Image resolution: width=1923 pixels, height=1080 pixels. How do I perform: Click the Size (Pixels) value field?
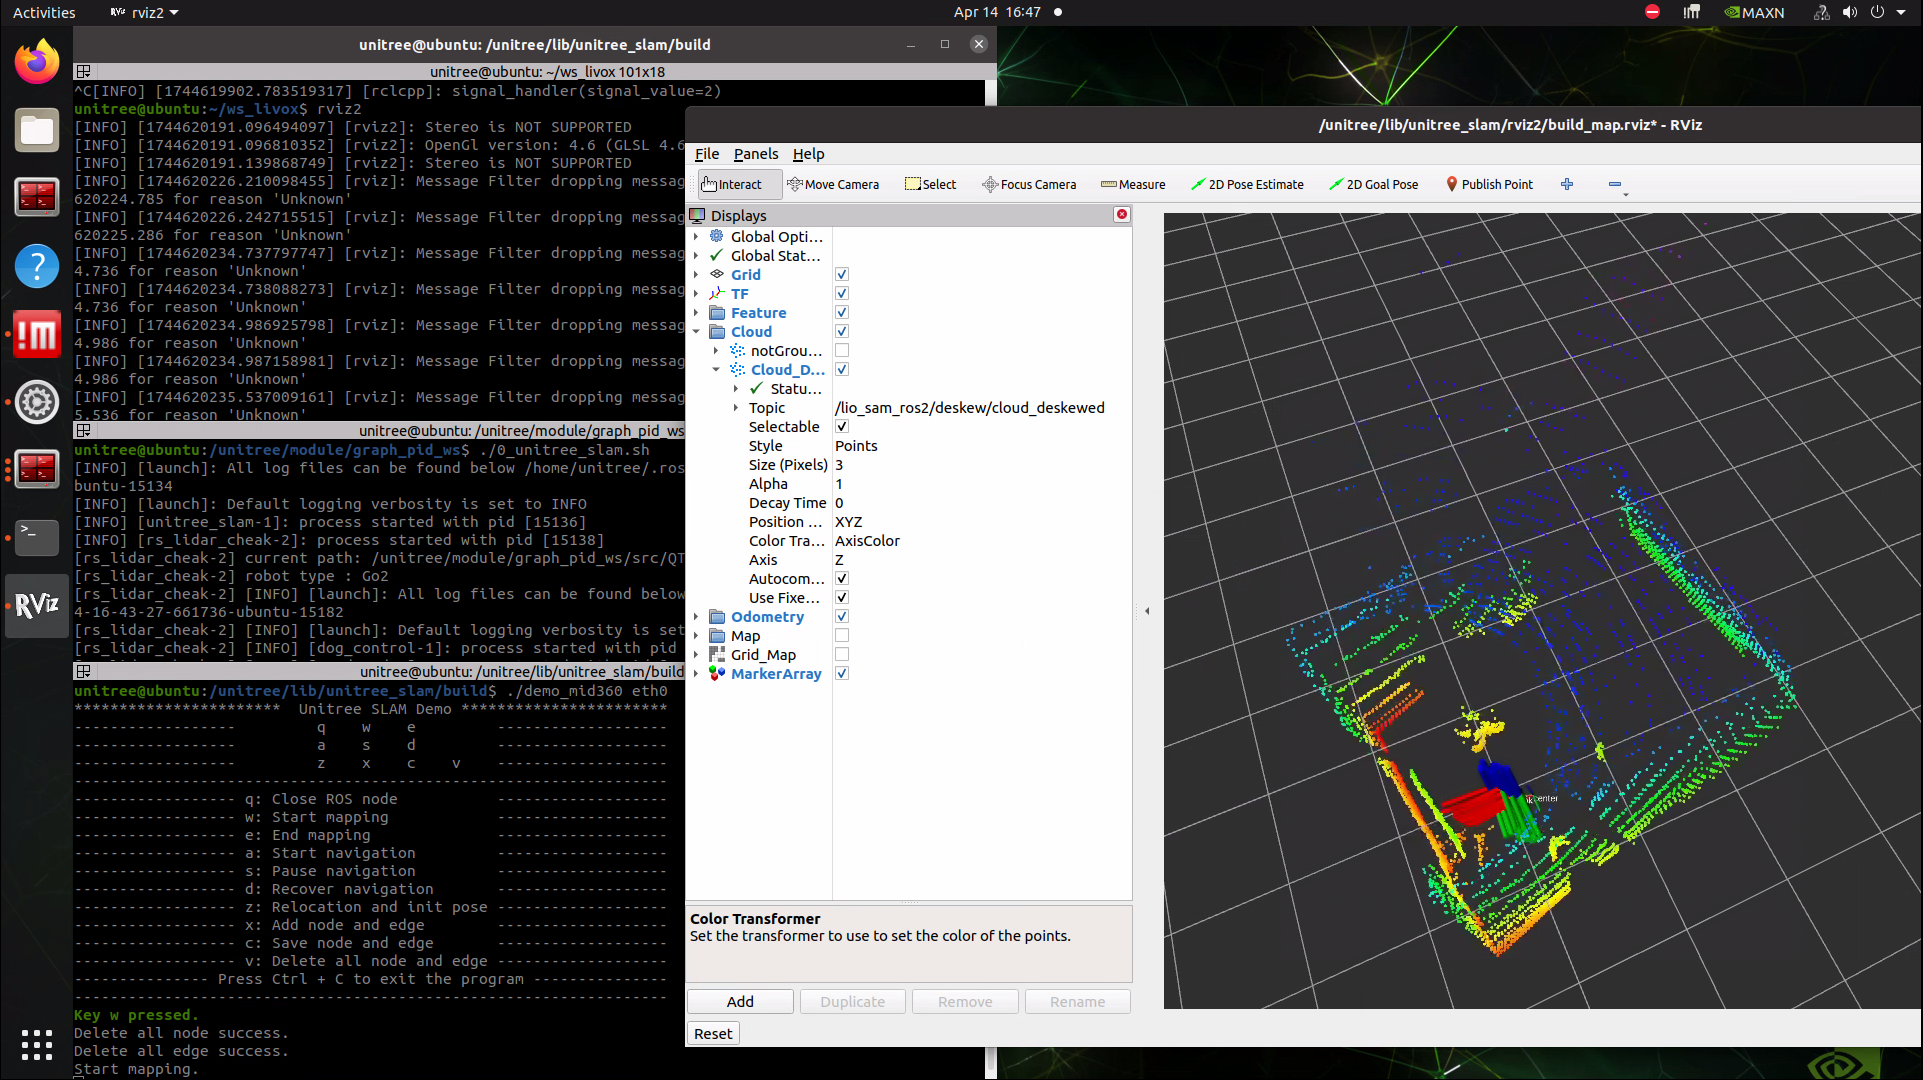(980, 465)
